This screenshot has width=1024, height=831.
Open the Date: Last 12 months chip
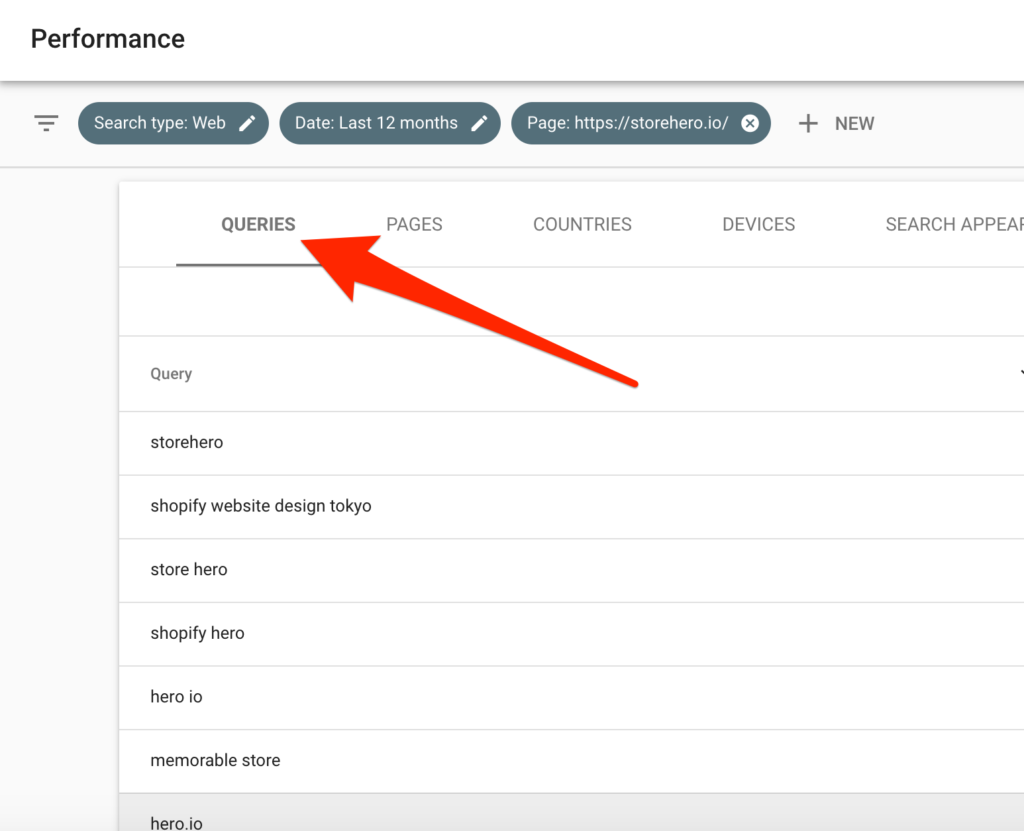(390, 123)
